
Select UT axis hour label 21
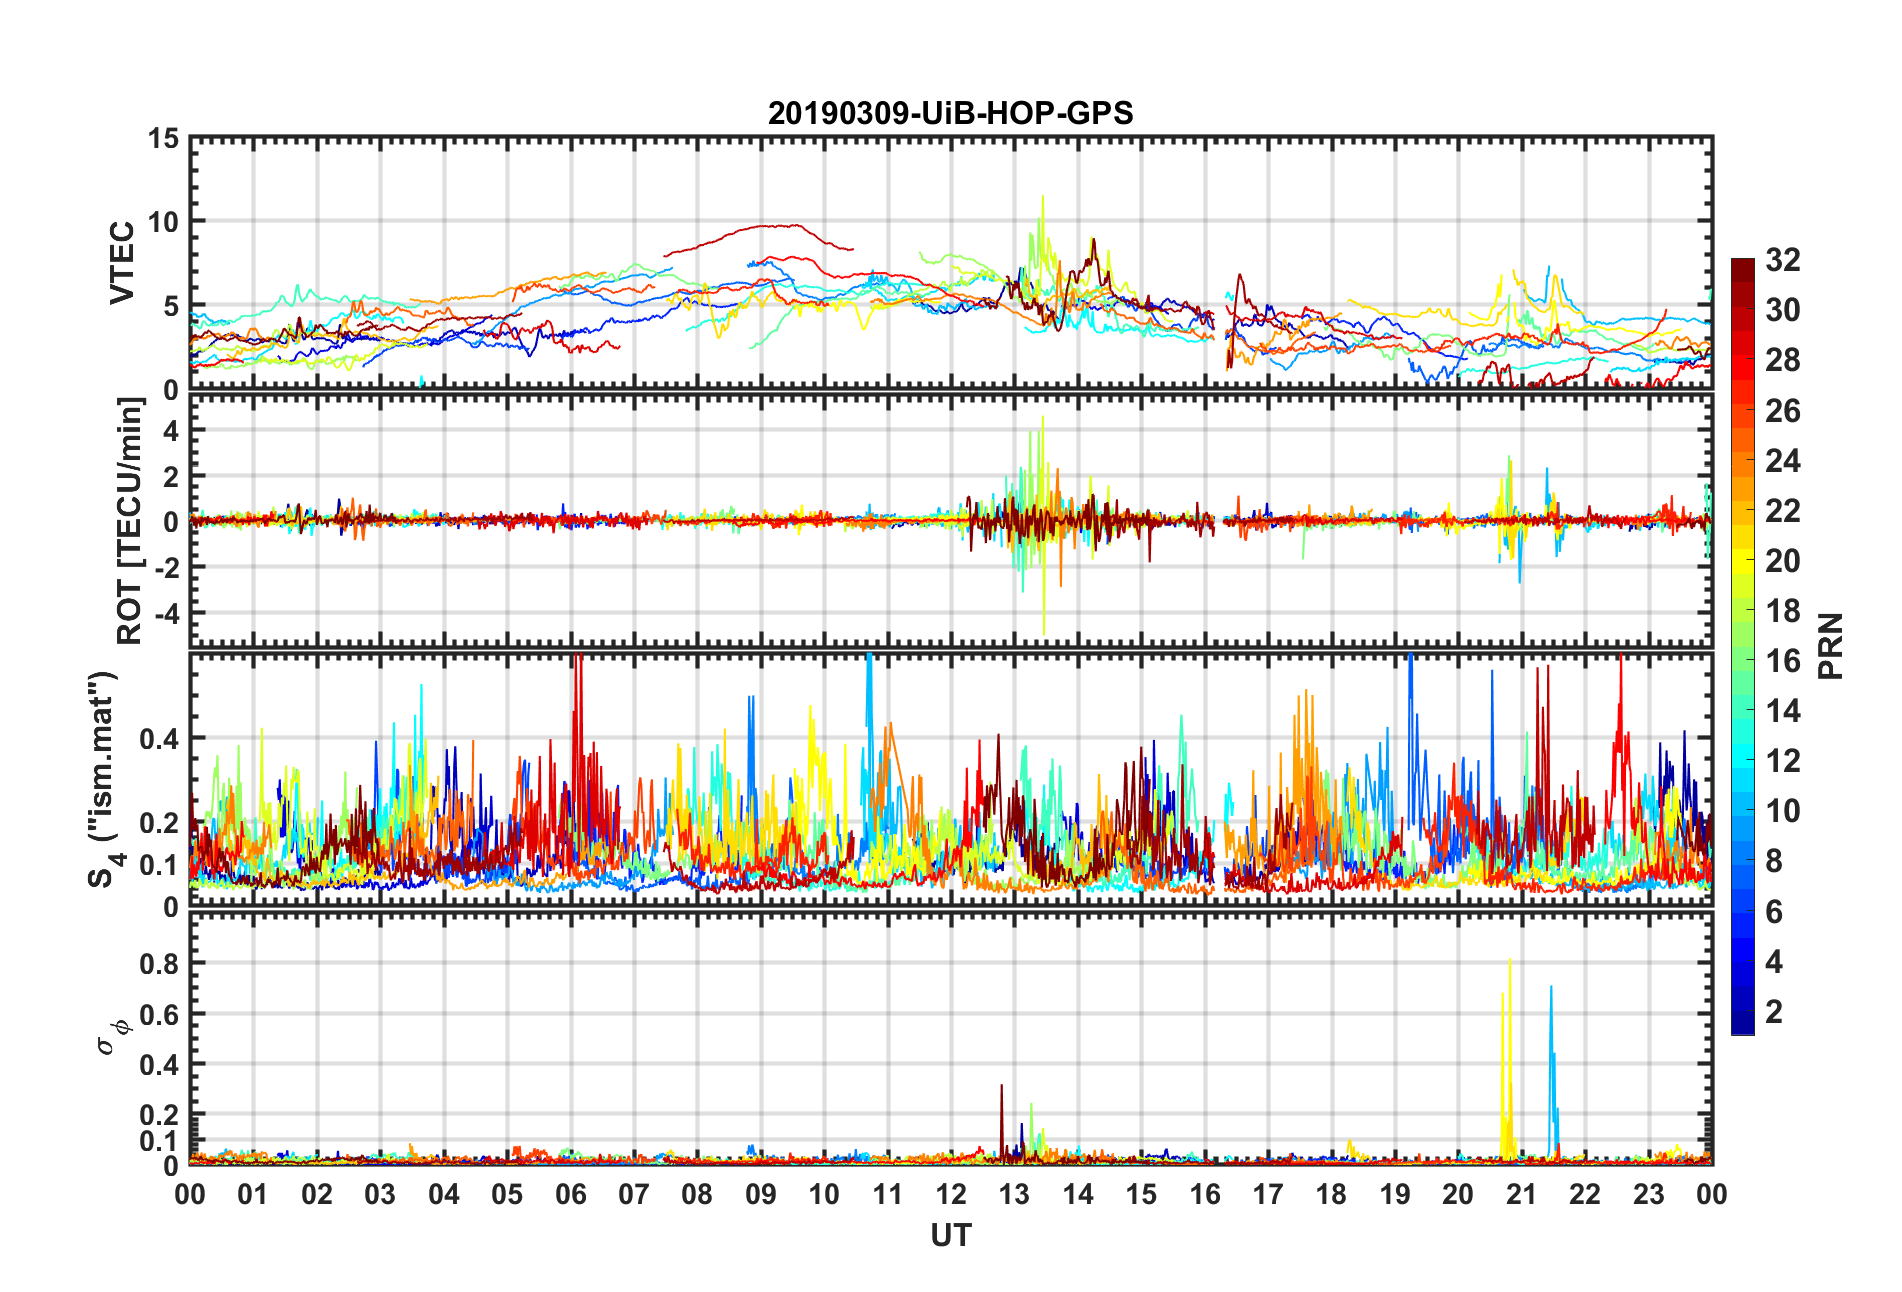[1521, 1194]
